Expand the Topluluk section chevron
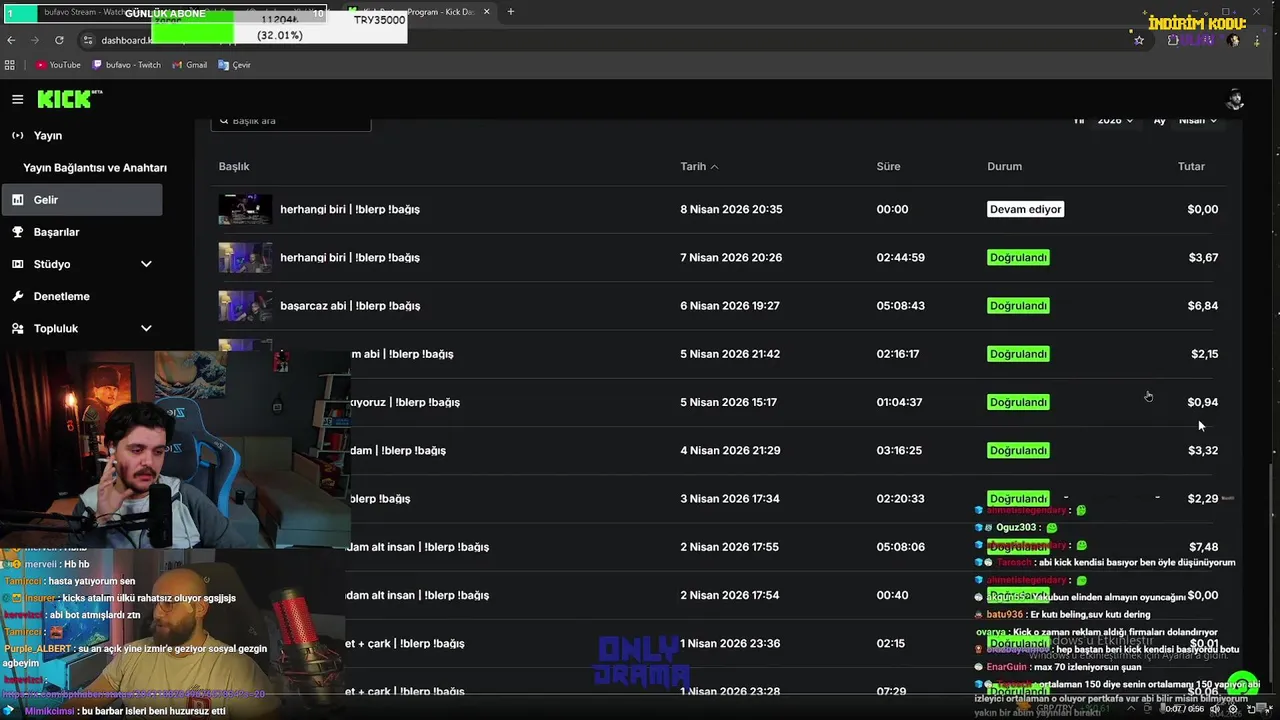 [x=146, y=328]
